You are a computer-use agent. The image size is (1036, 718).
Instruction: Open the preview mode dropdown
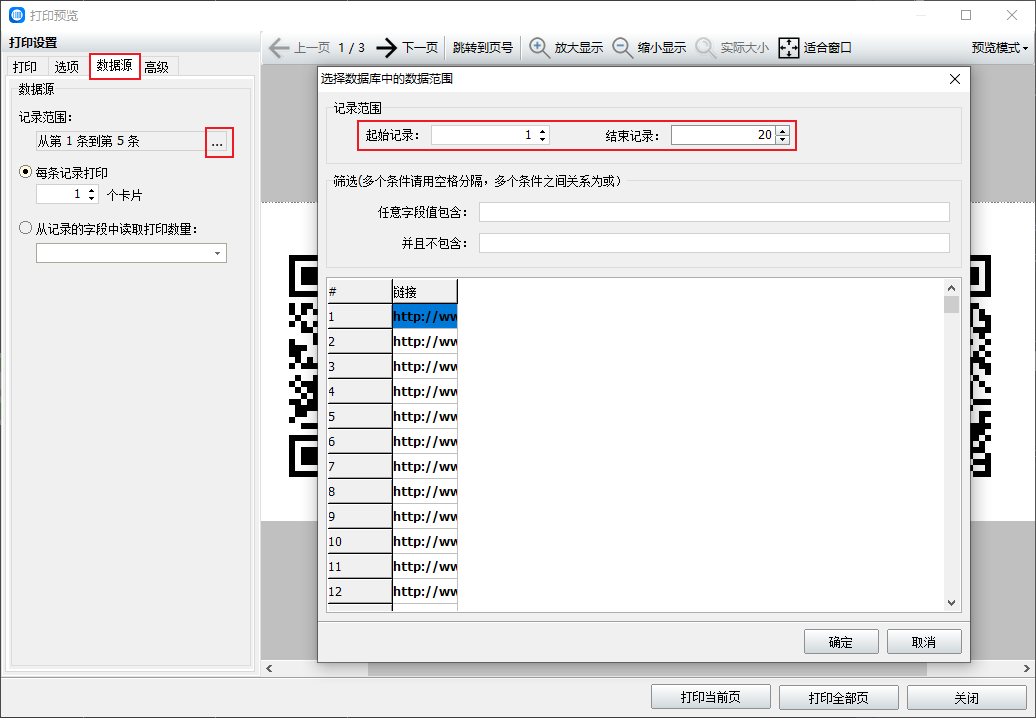pos(1000,48)
